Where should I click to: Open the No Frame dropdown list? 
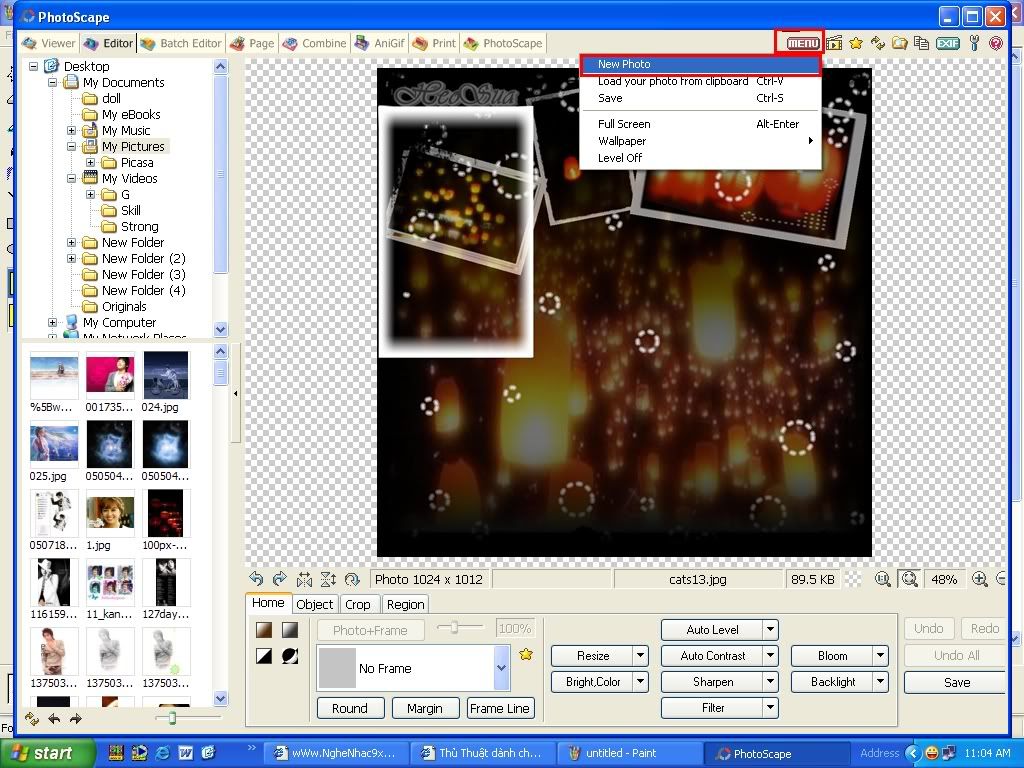tap(502, 668)
